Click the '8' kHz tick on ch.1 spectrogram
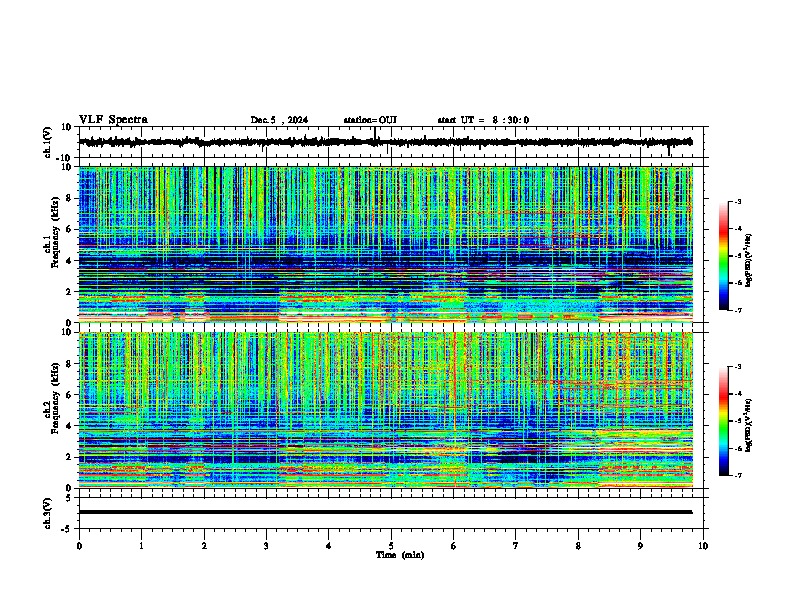The width and height of the screenshot is (792, 612). pos(69,198)
